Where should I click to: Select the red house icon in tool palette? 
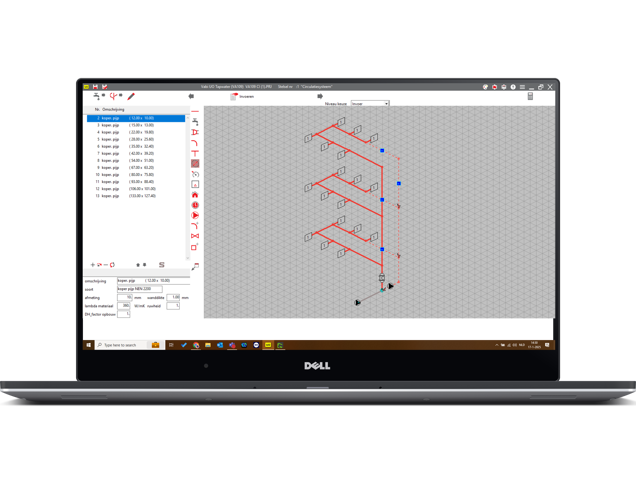[x=195, y=194]
